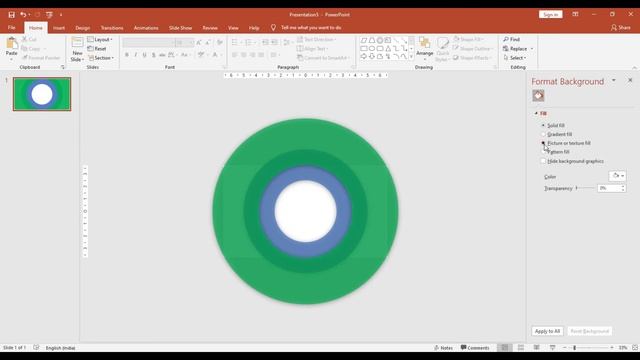Click the Find magnifier icon
The width and height of the screenshot is (640, 360).
pyautogui.click(x=506, y=39)
